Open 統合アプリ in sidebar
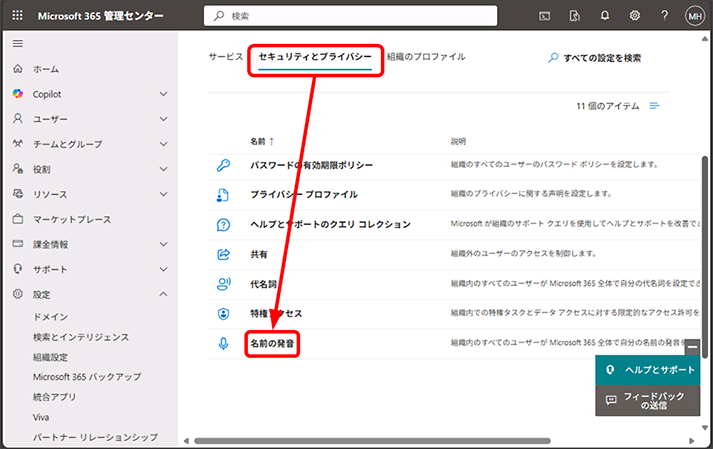Screen dimensions: 713x449 click(55, 397)
